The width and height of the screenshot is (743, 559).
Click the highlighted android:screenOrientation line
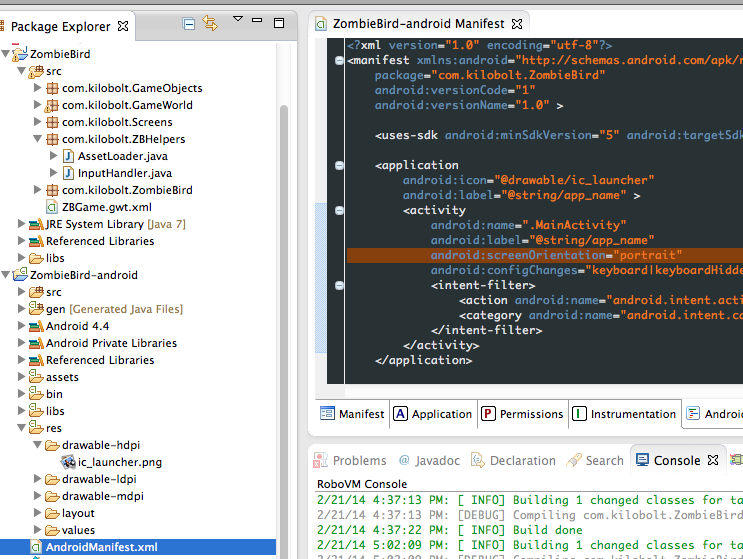545,255
